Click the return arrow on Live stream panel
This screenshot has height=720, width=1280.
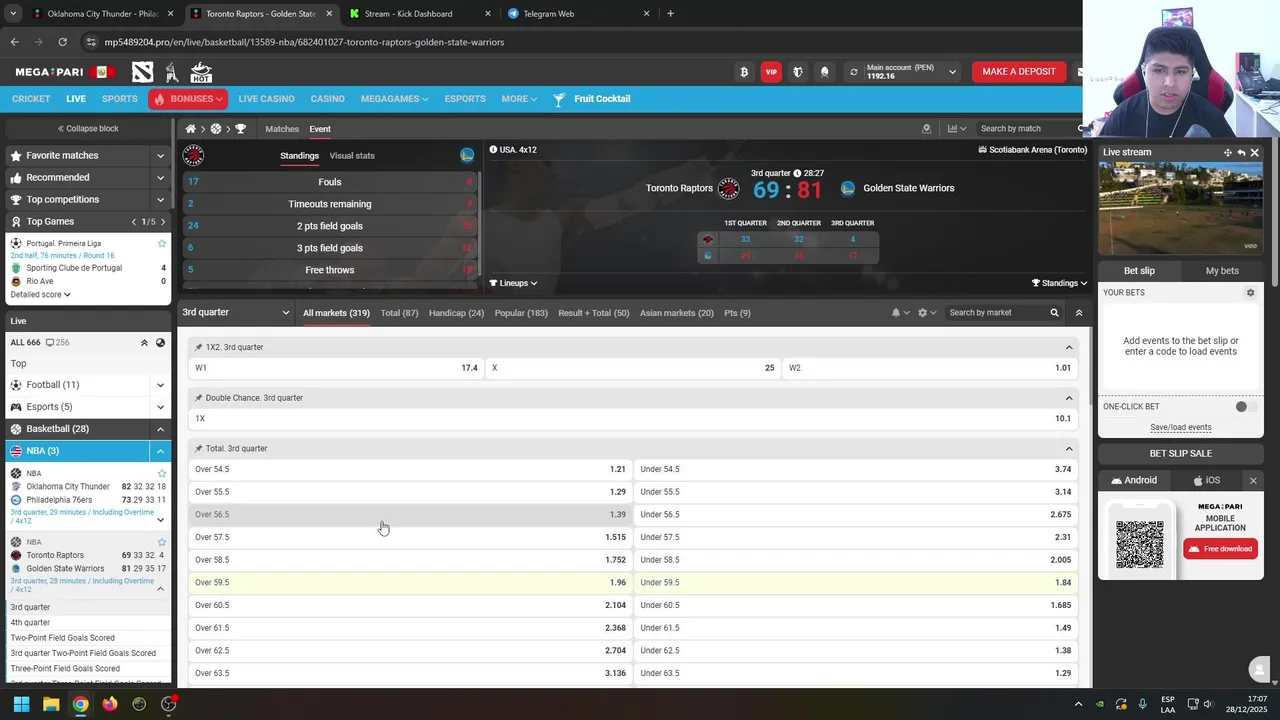1241,153
